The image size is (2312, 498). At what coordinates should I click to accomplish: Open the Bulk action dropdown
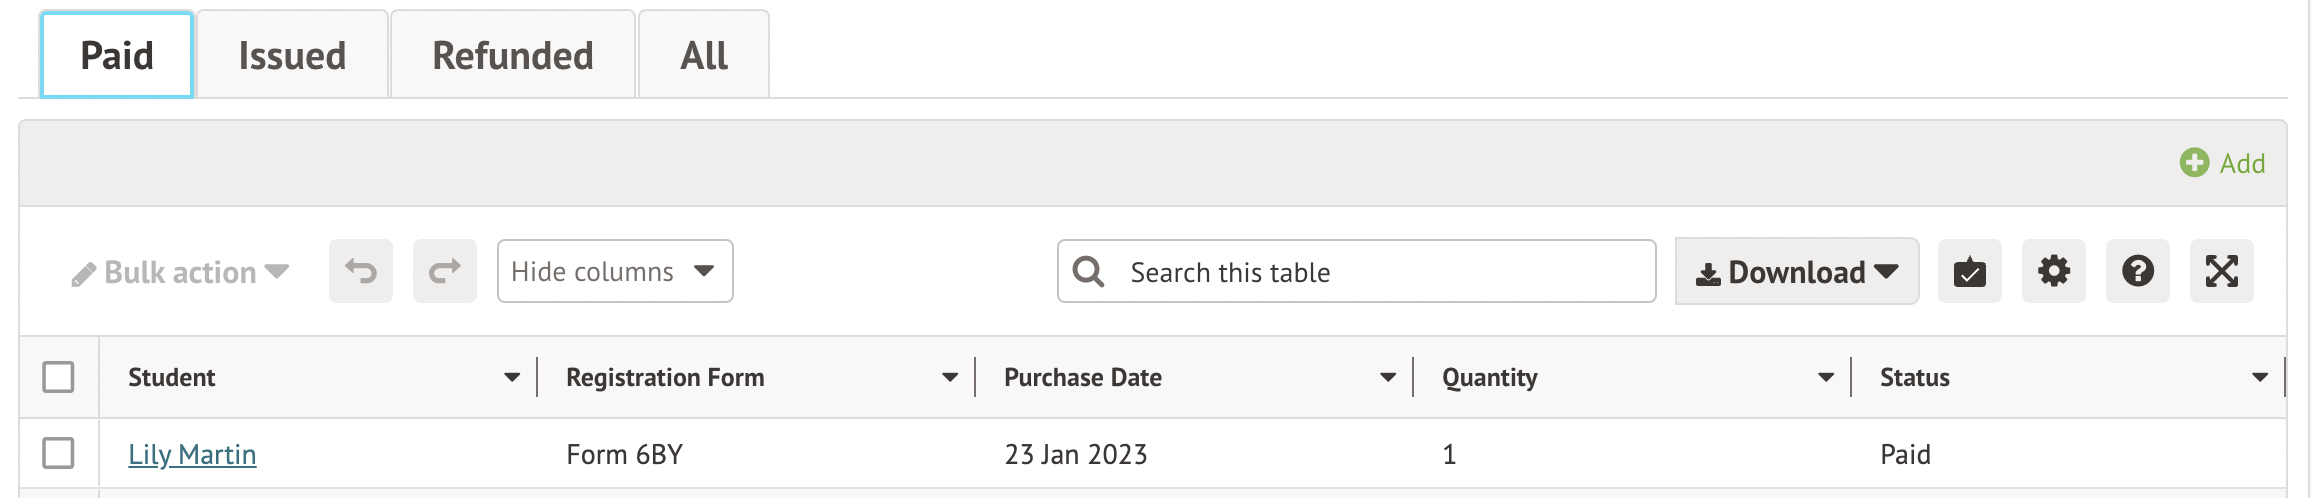click(181, 272)
